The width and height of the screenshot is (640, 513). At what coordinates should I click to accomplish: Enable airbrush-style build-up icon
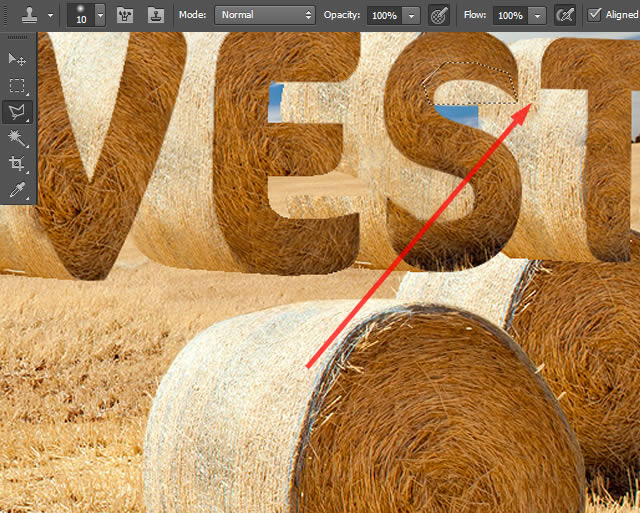point(565,16)
